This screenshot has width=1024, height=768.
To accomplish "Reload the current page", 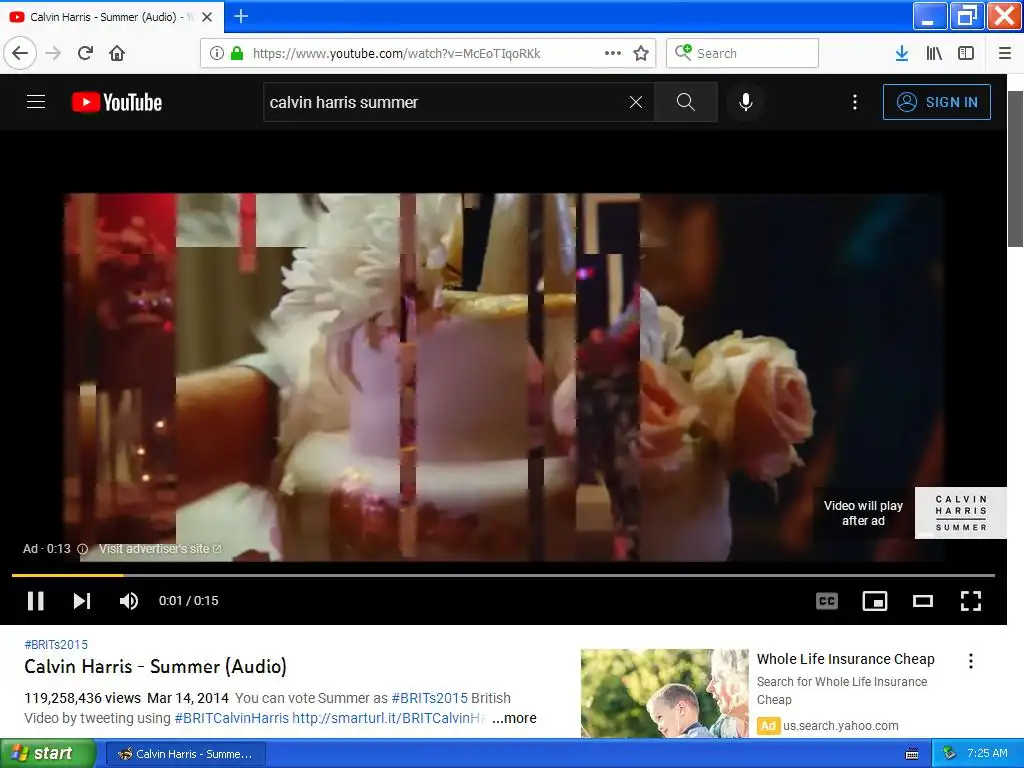I will point(85,53).
